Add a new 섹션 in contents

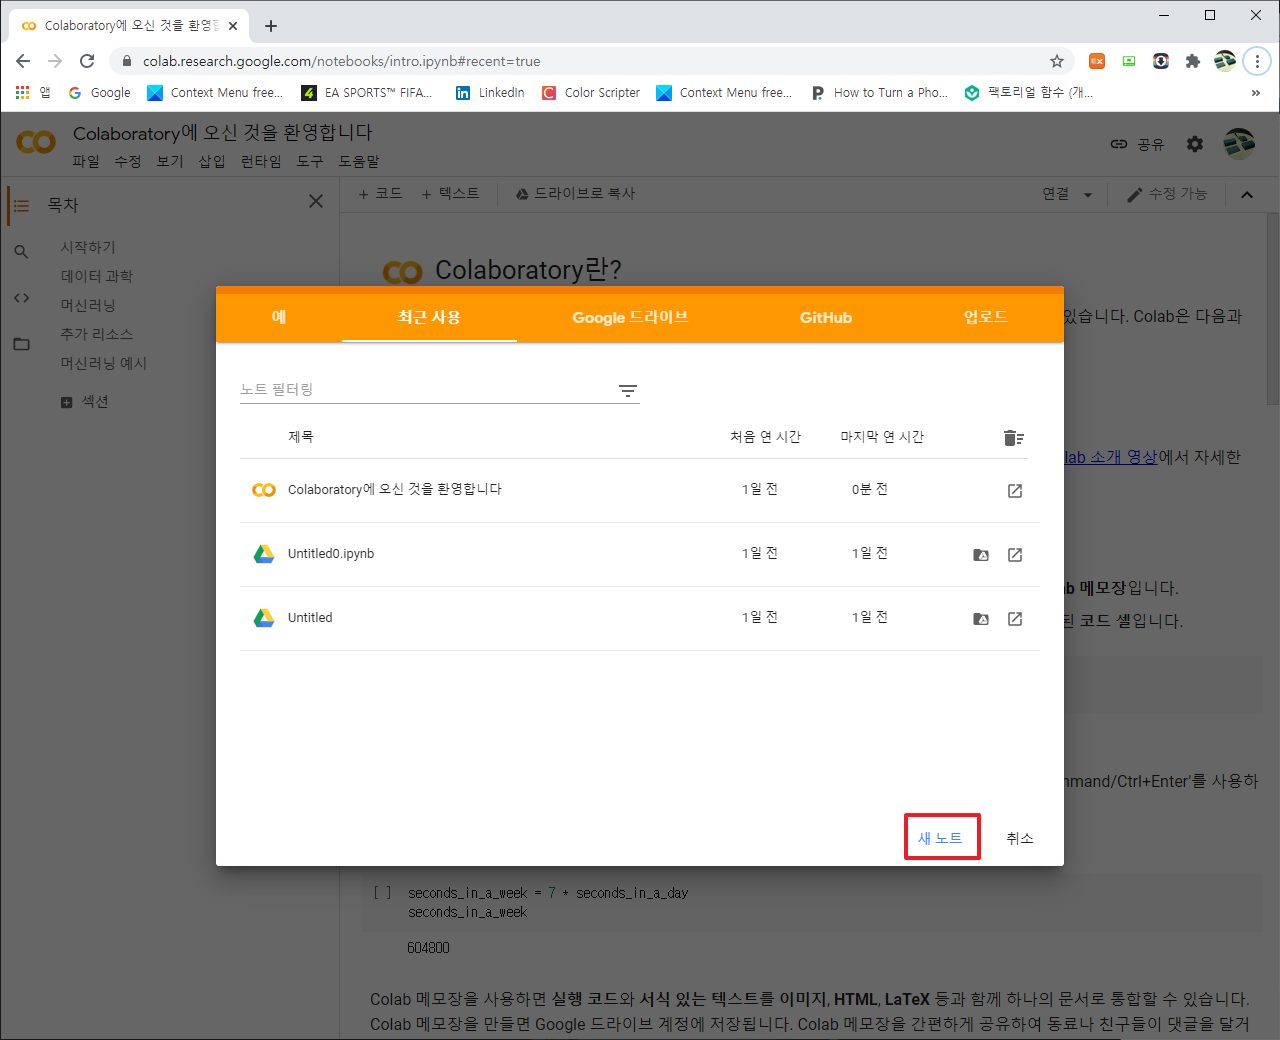85,402
